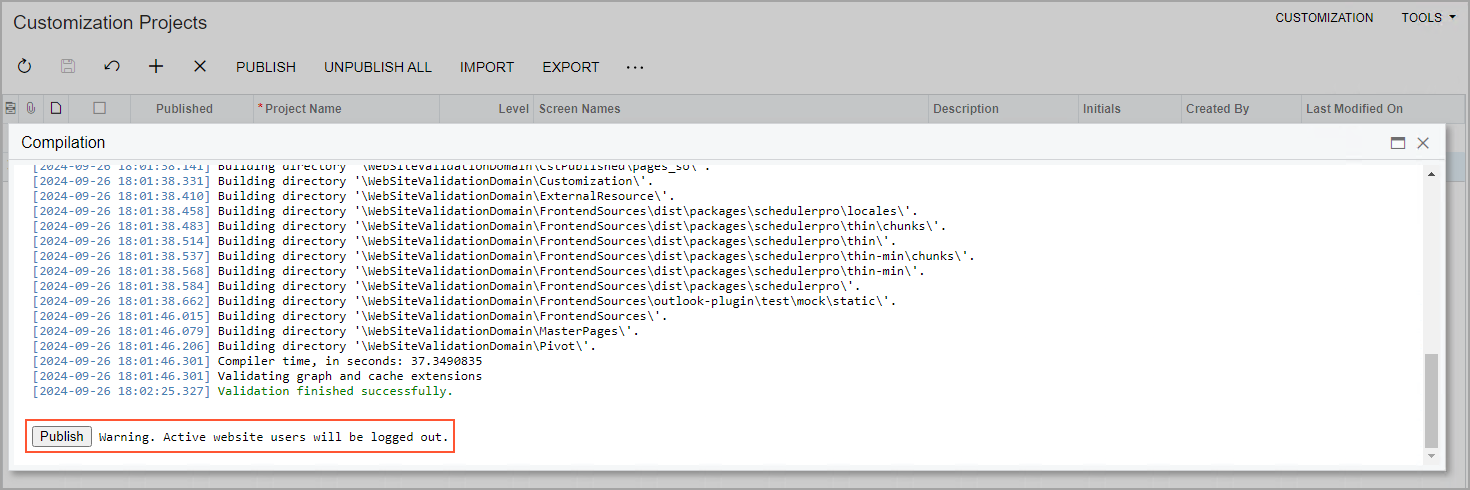The height and width of the screenshot is (490, 1470).
Task: Click the attachments paperclip column icon
Action: coord(32,108)
